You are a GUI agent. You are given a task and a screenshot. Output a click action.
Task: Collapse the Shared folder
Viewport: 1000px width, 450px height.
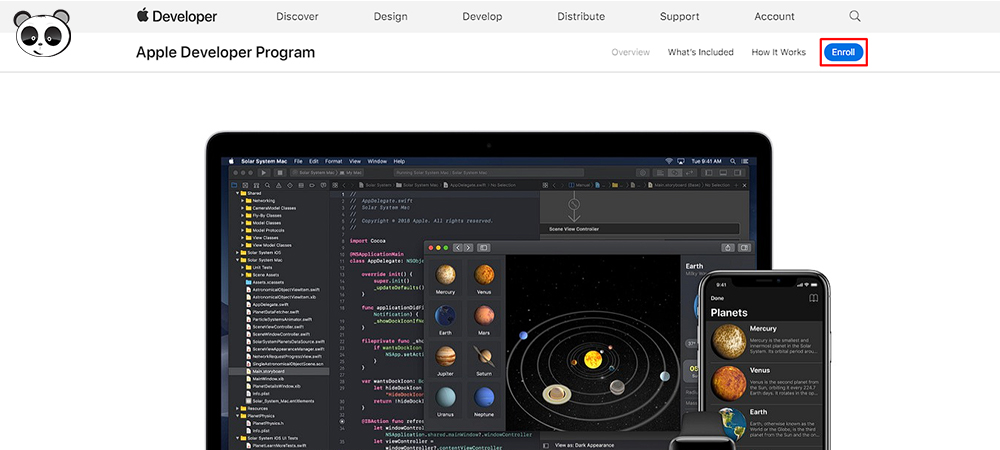click(238, 193)
